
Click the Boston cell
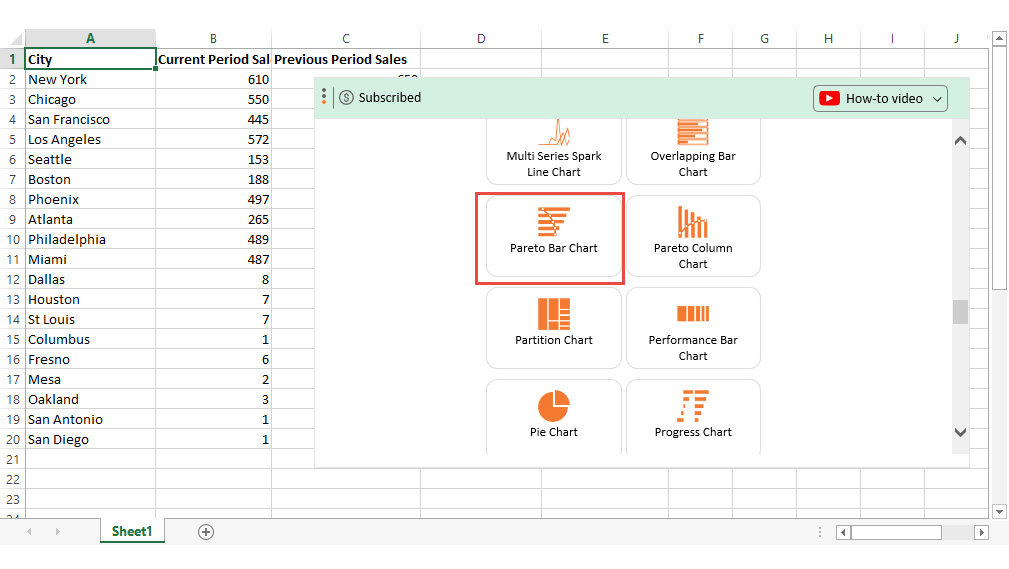[x=90, y=179]
